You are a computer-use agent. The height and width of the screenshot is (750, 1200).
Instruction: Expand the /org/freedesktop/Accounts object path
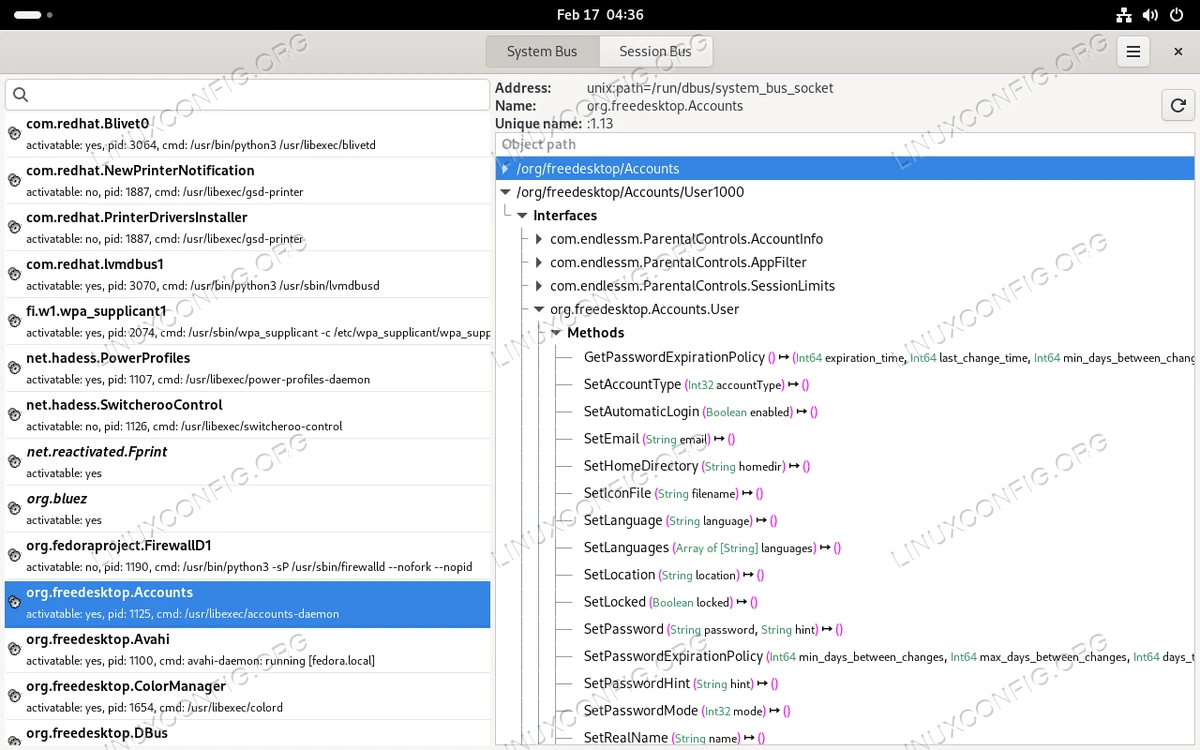[506, 169]
